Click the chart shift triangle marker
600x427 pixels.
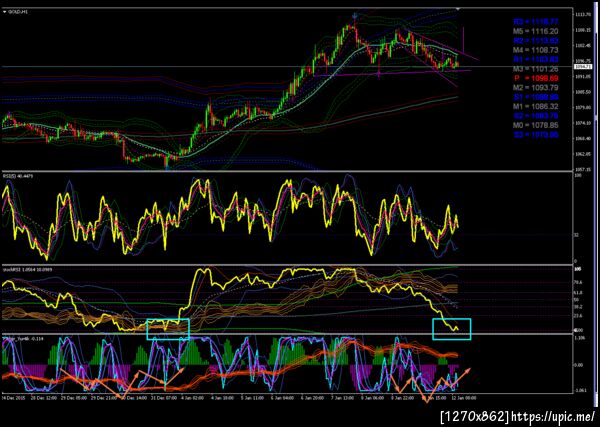pyautogui.click(x=458, y=8)
